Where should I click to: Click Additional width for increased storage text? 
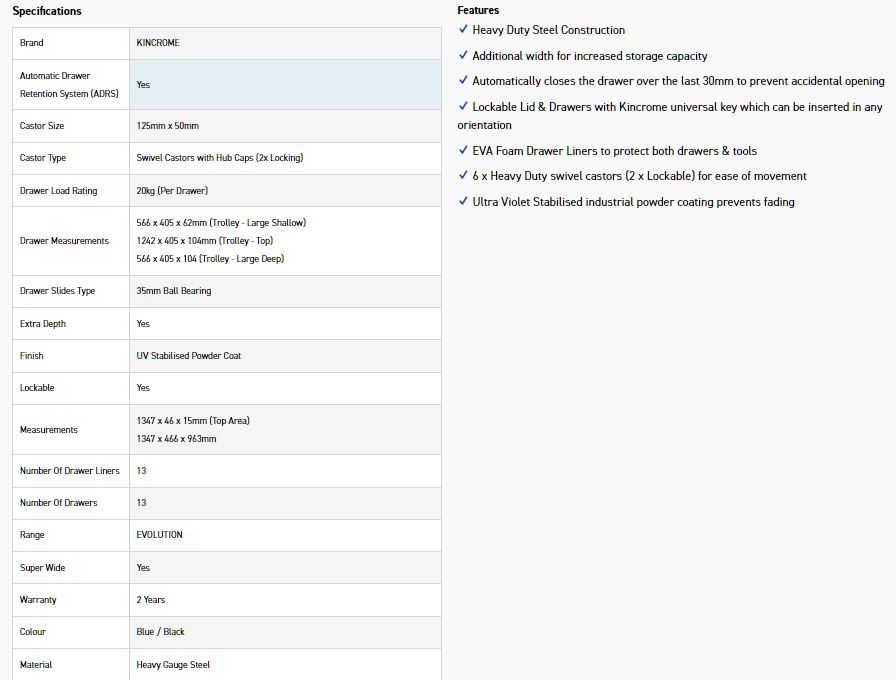[590, 56]
